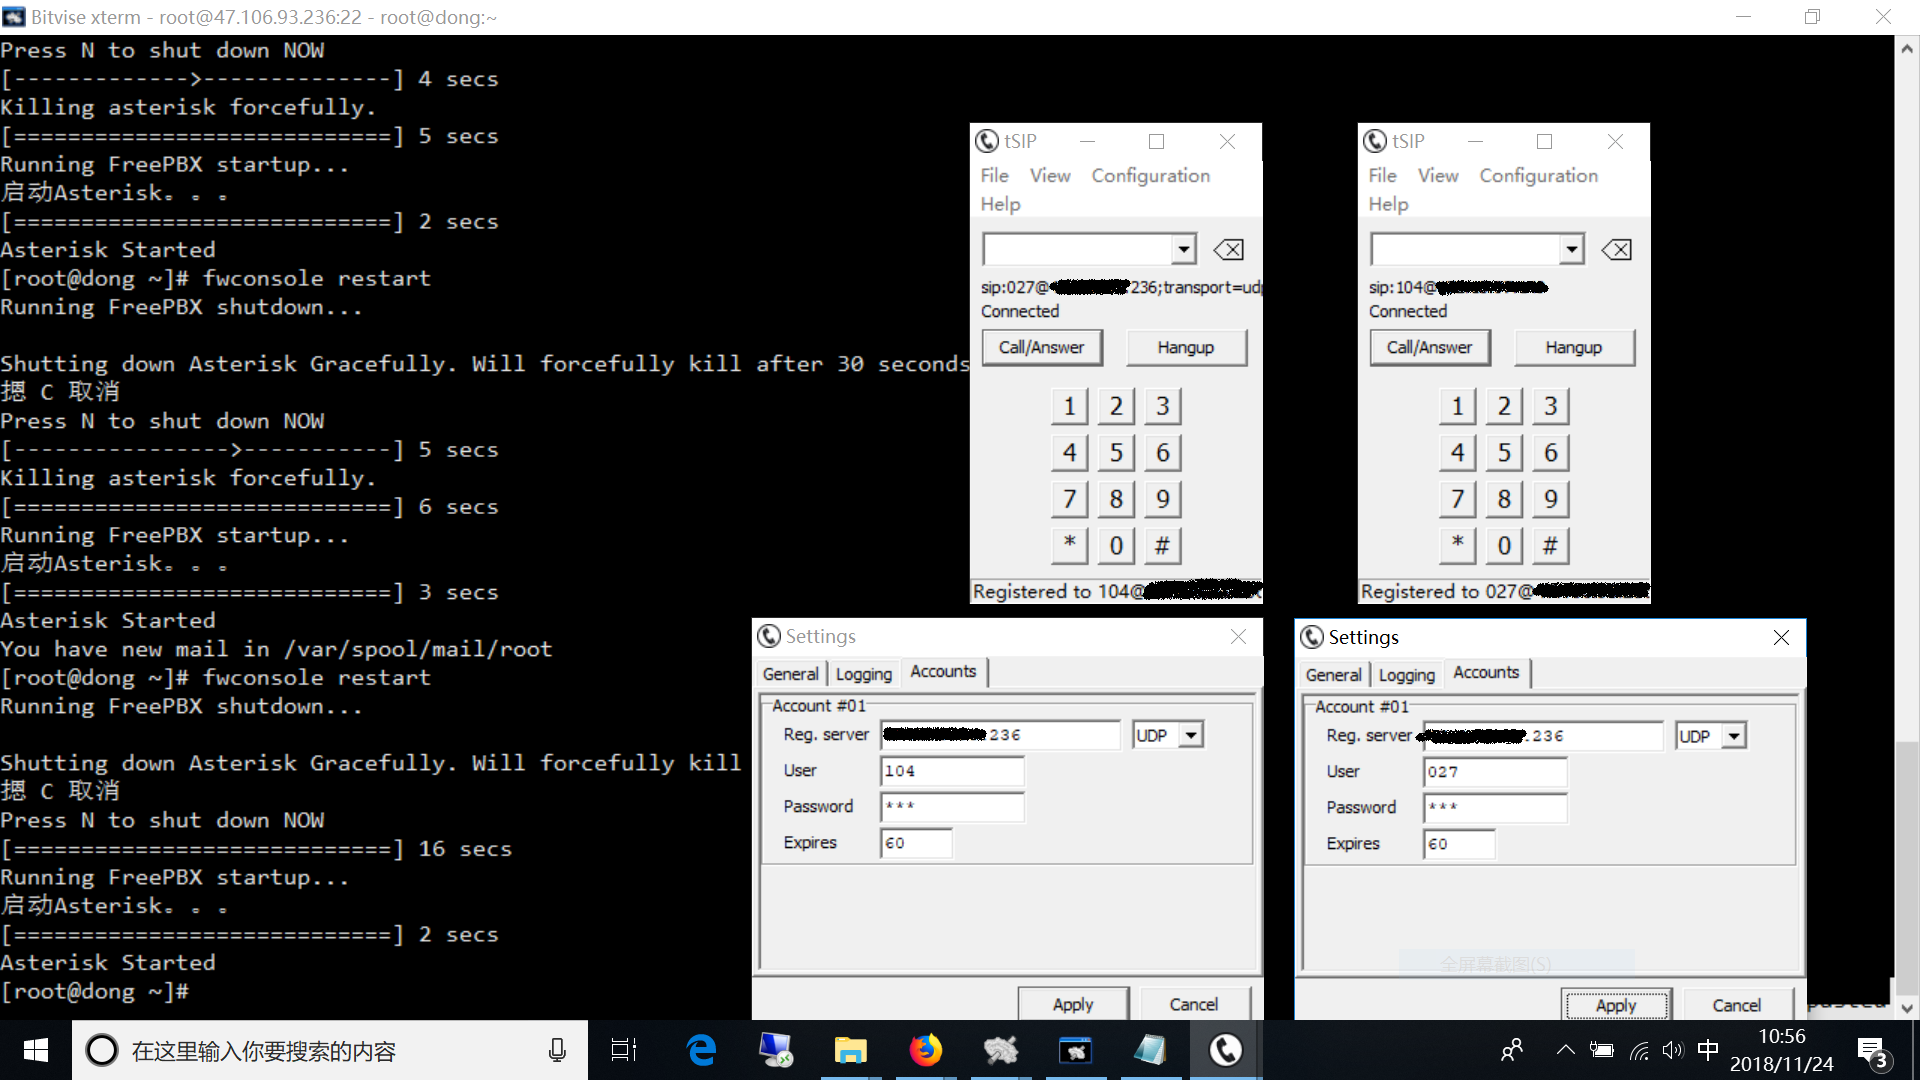This screenshot has height=1080, width=1920.
Task: Click the tSIP phone icon on taskbar
Action: pos(1226,1050)
